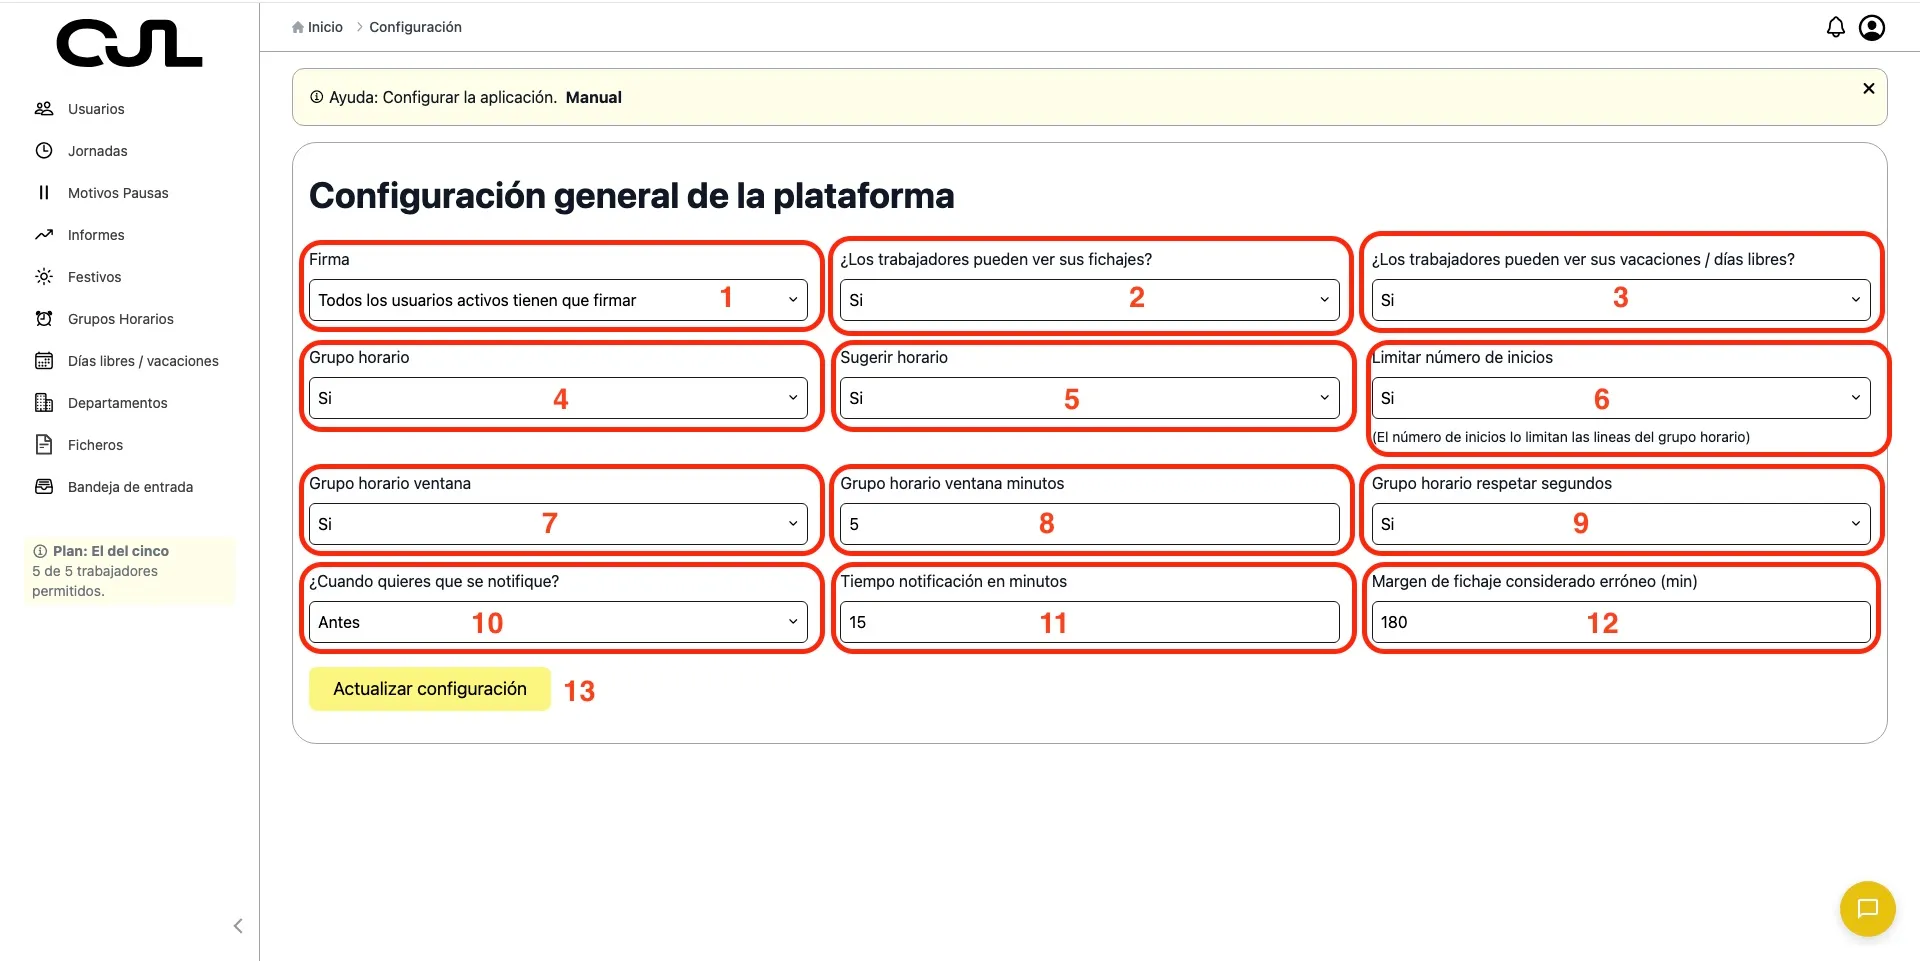Click the Plan: El del cinco notice
This screenshot has height=961, width=1920.
pyautogui.click(x=129, y=571)
